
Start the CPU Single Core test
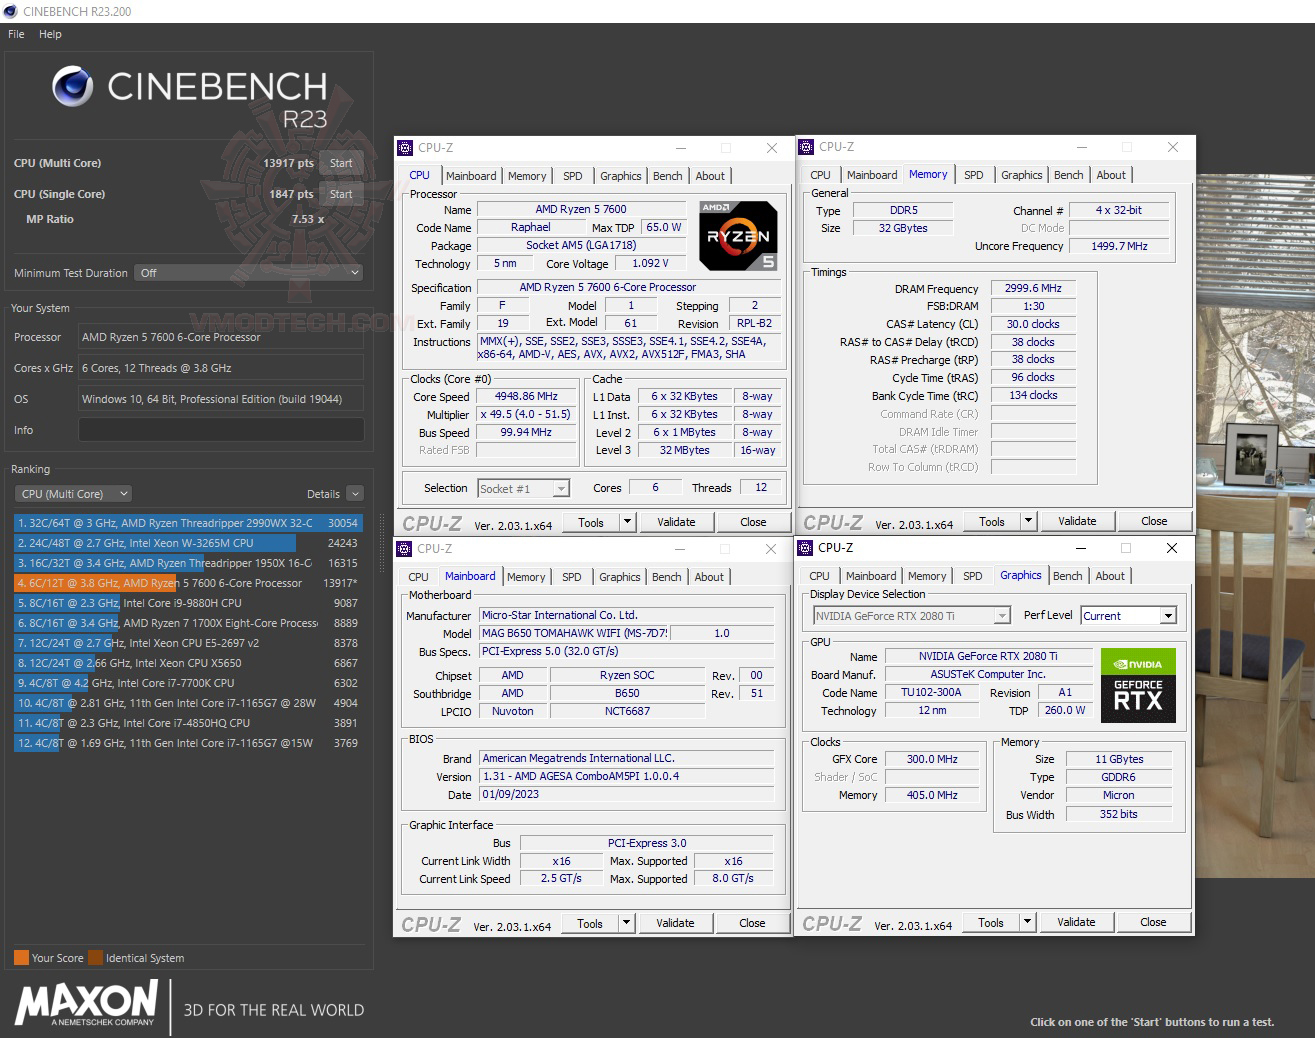341,194
